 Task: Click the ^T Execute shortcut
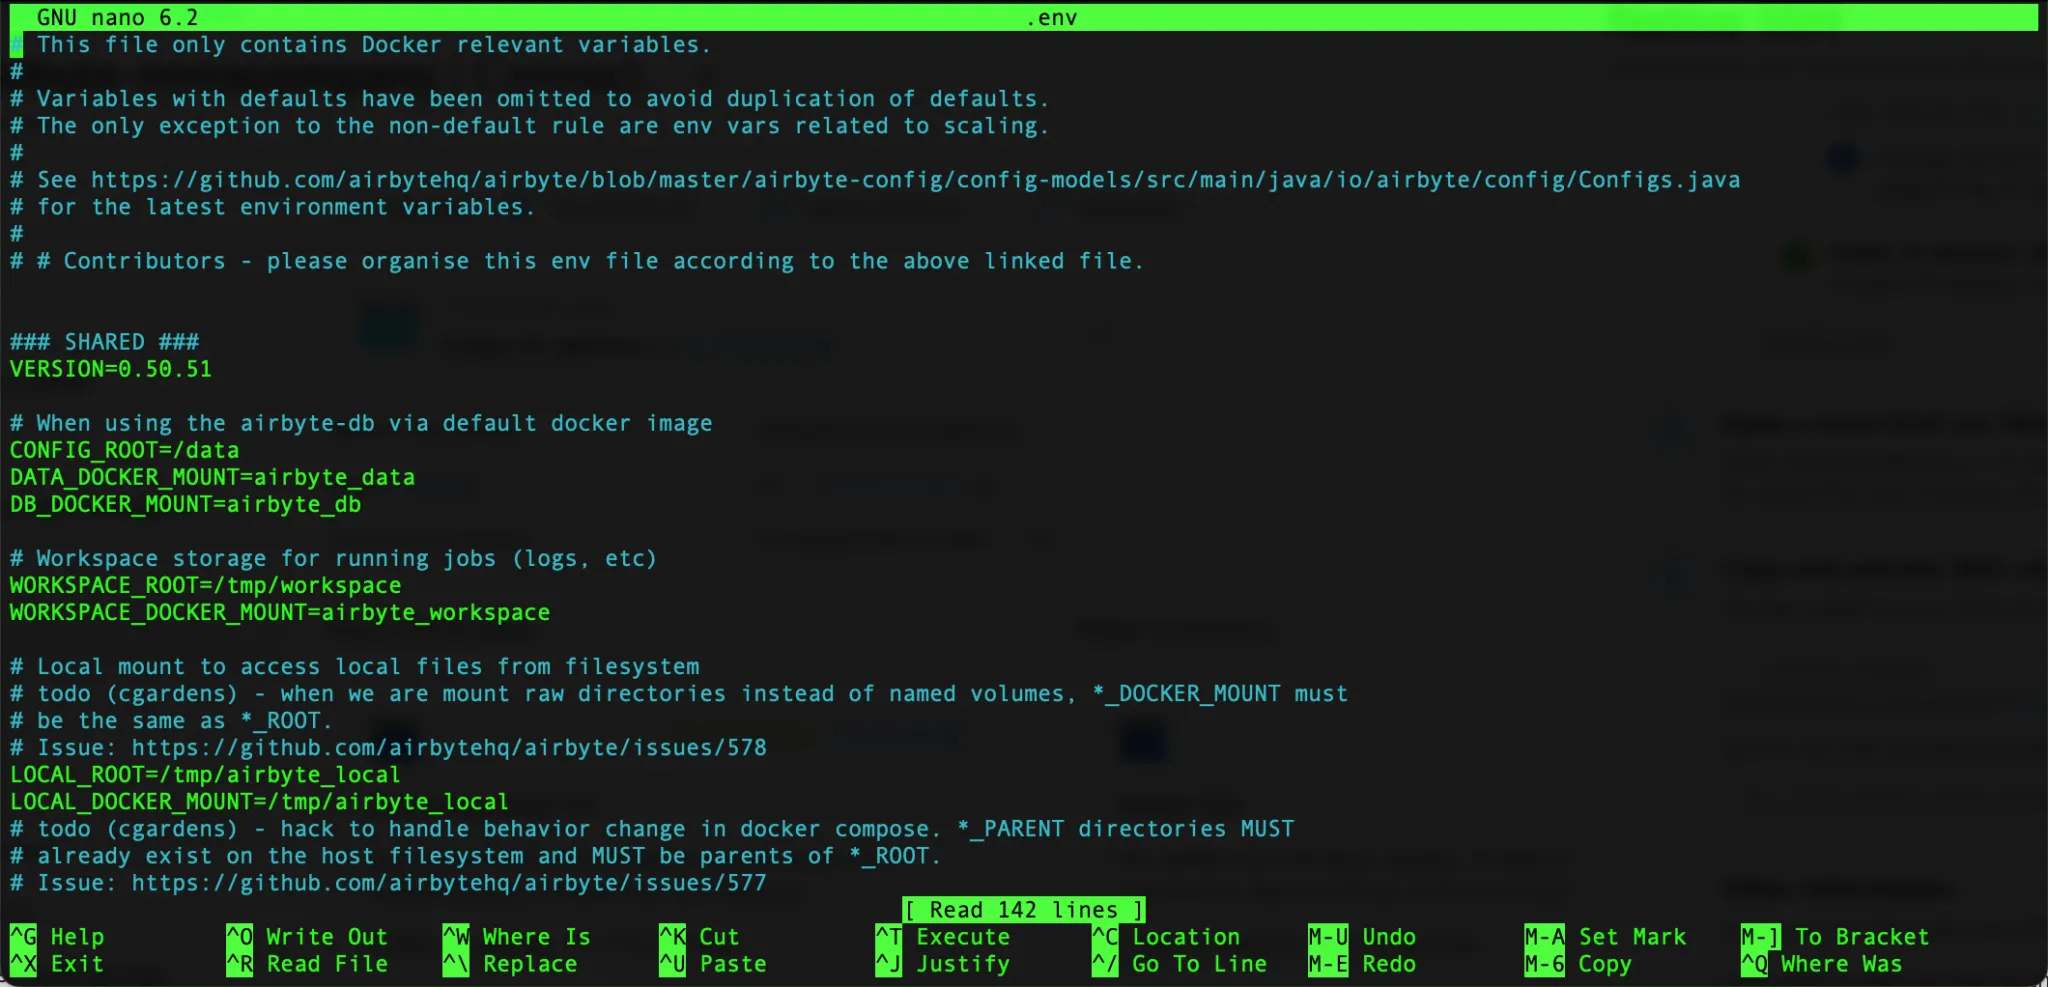click(x=943, y=937)
